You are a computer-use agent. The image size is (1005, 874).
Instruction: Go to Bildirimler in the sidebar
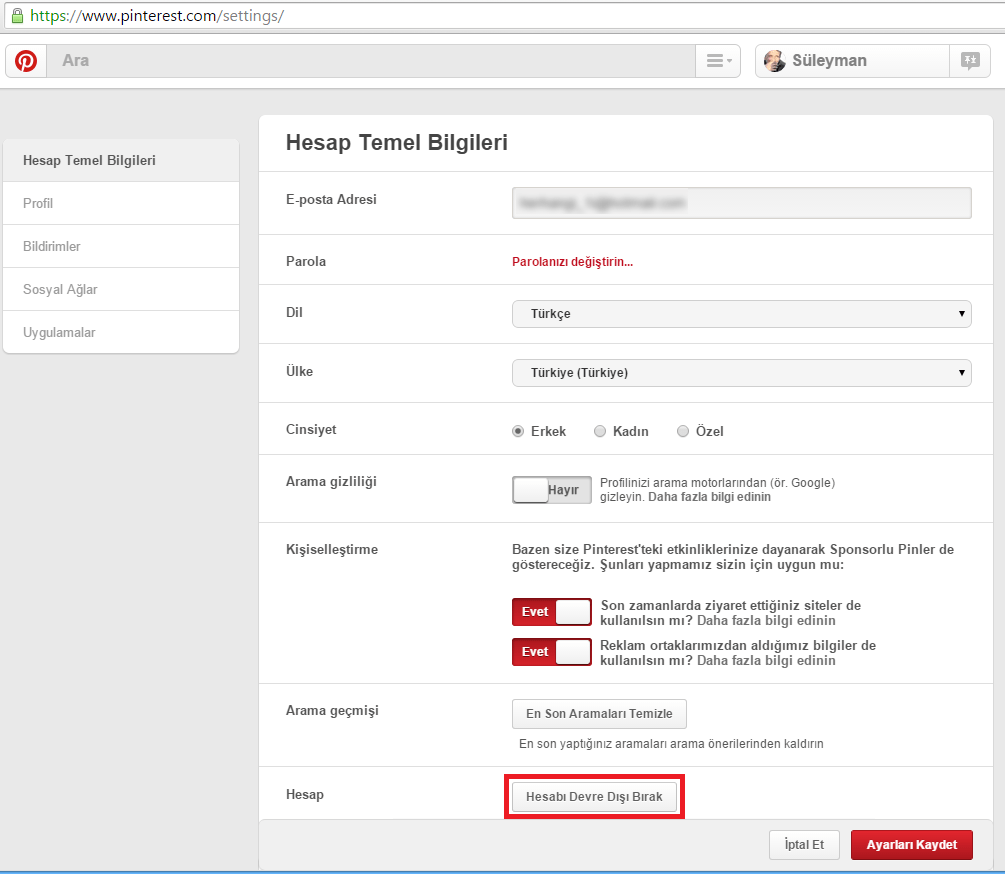[x=52, y=246]
